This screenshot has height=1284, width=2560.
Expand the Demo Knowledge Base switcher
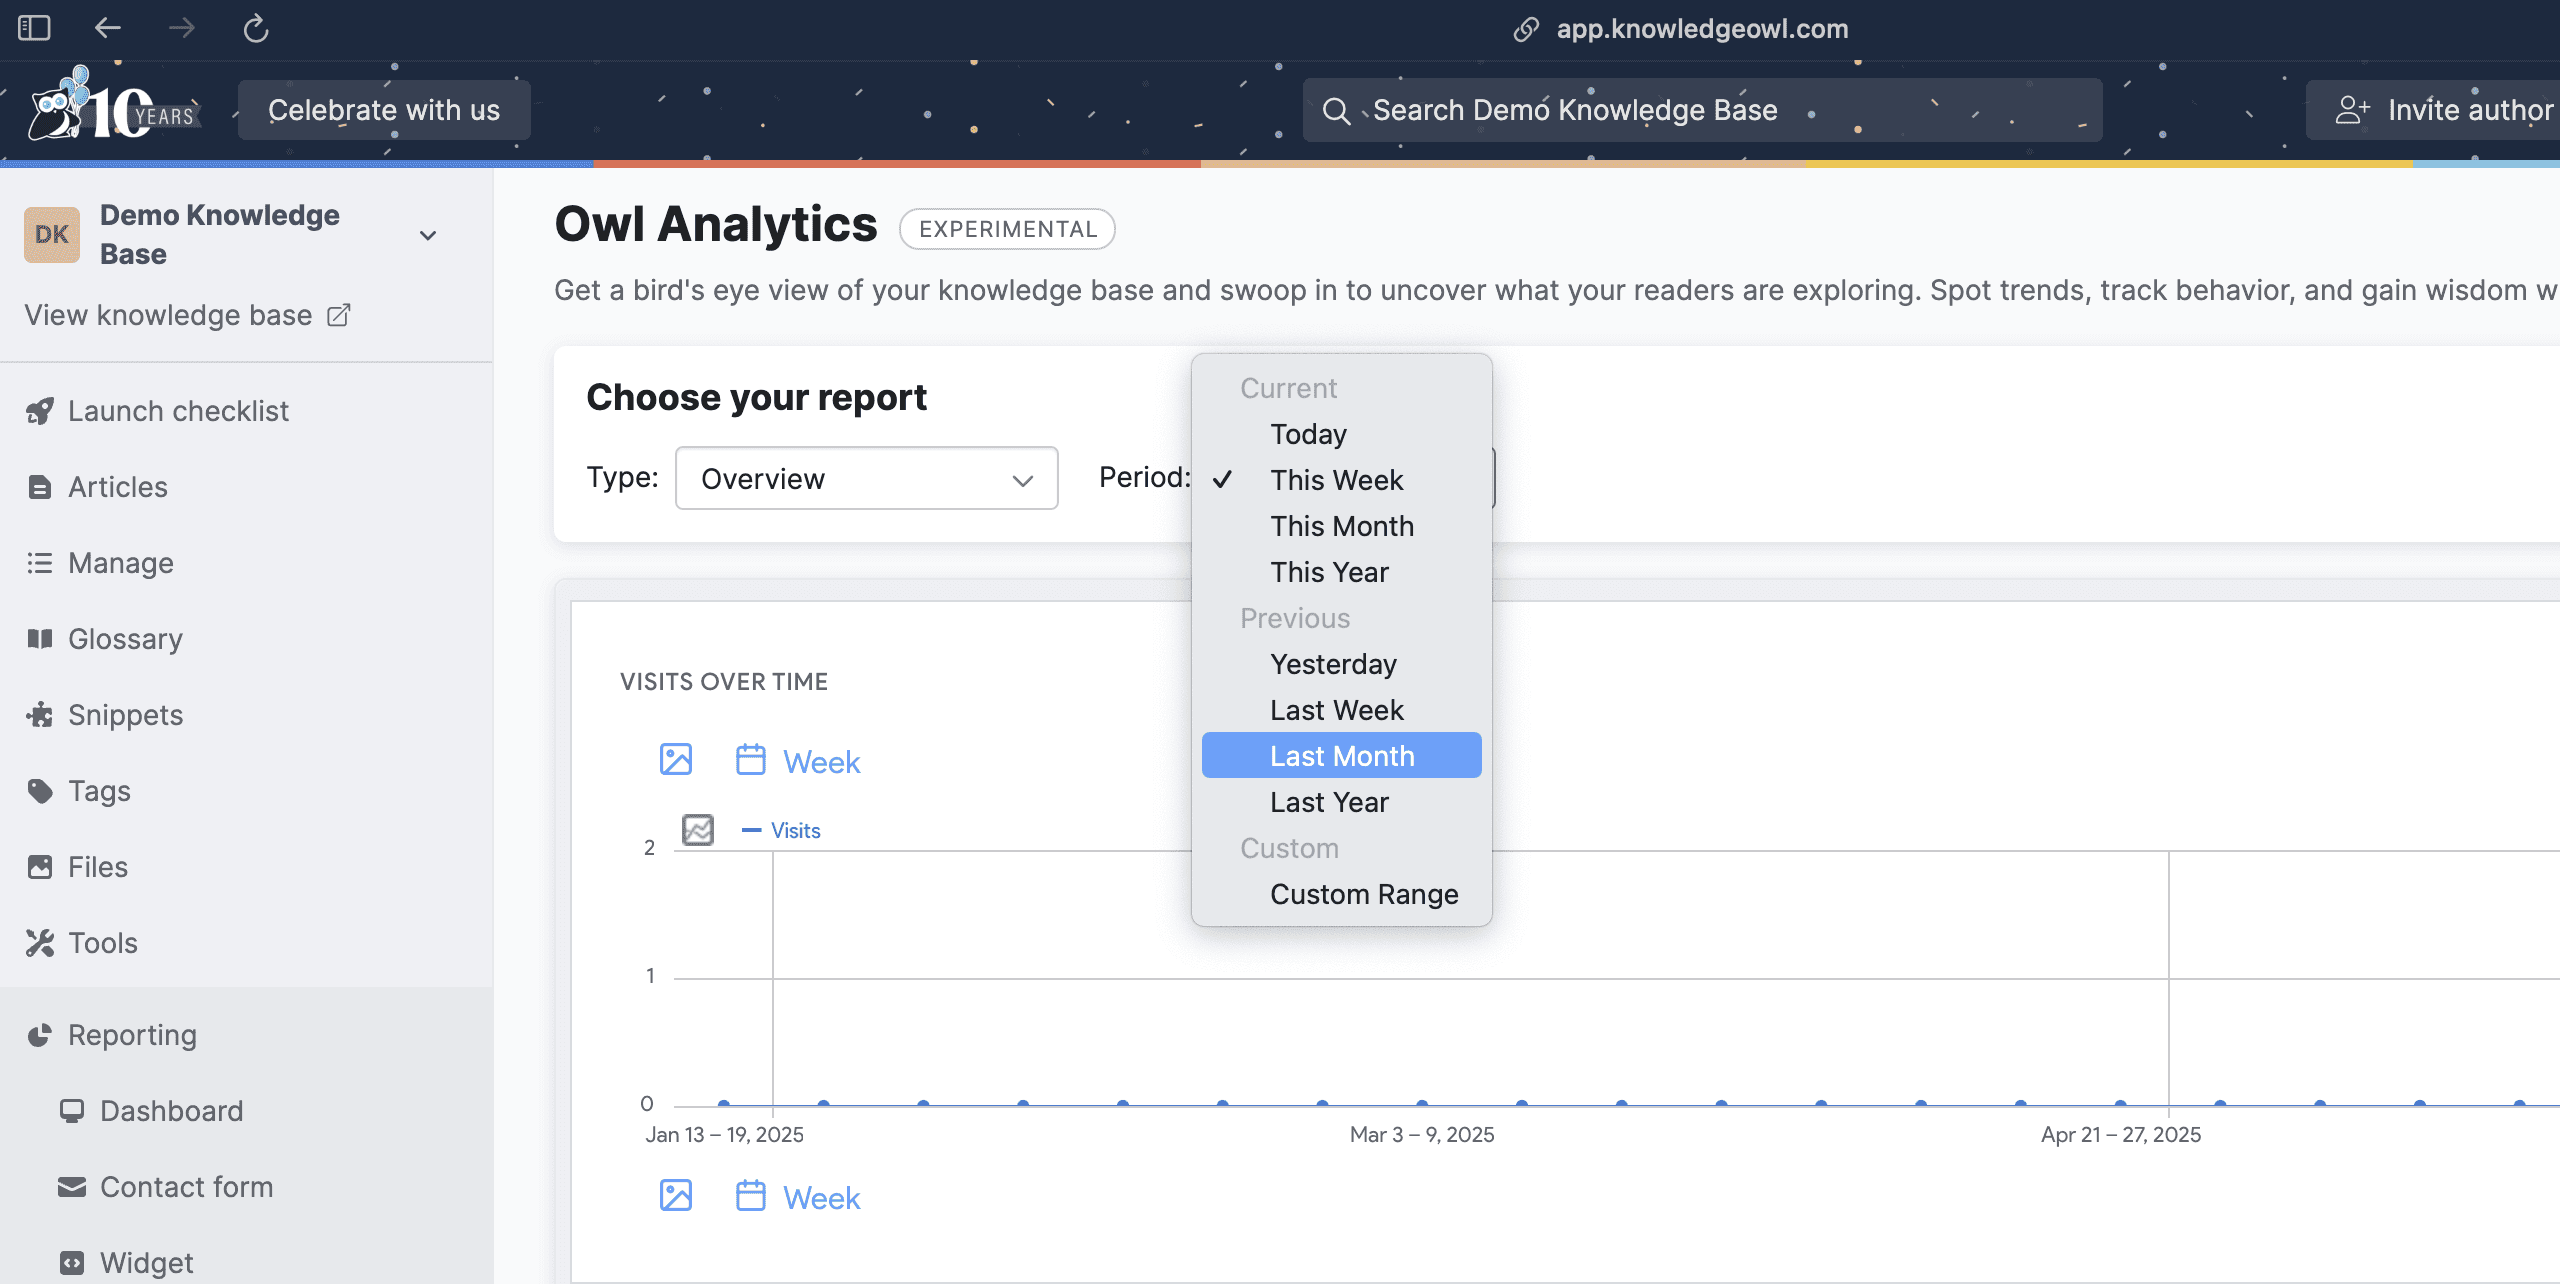pos(428,236)
